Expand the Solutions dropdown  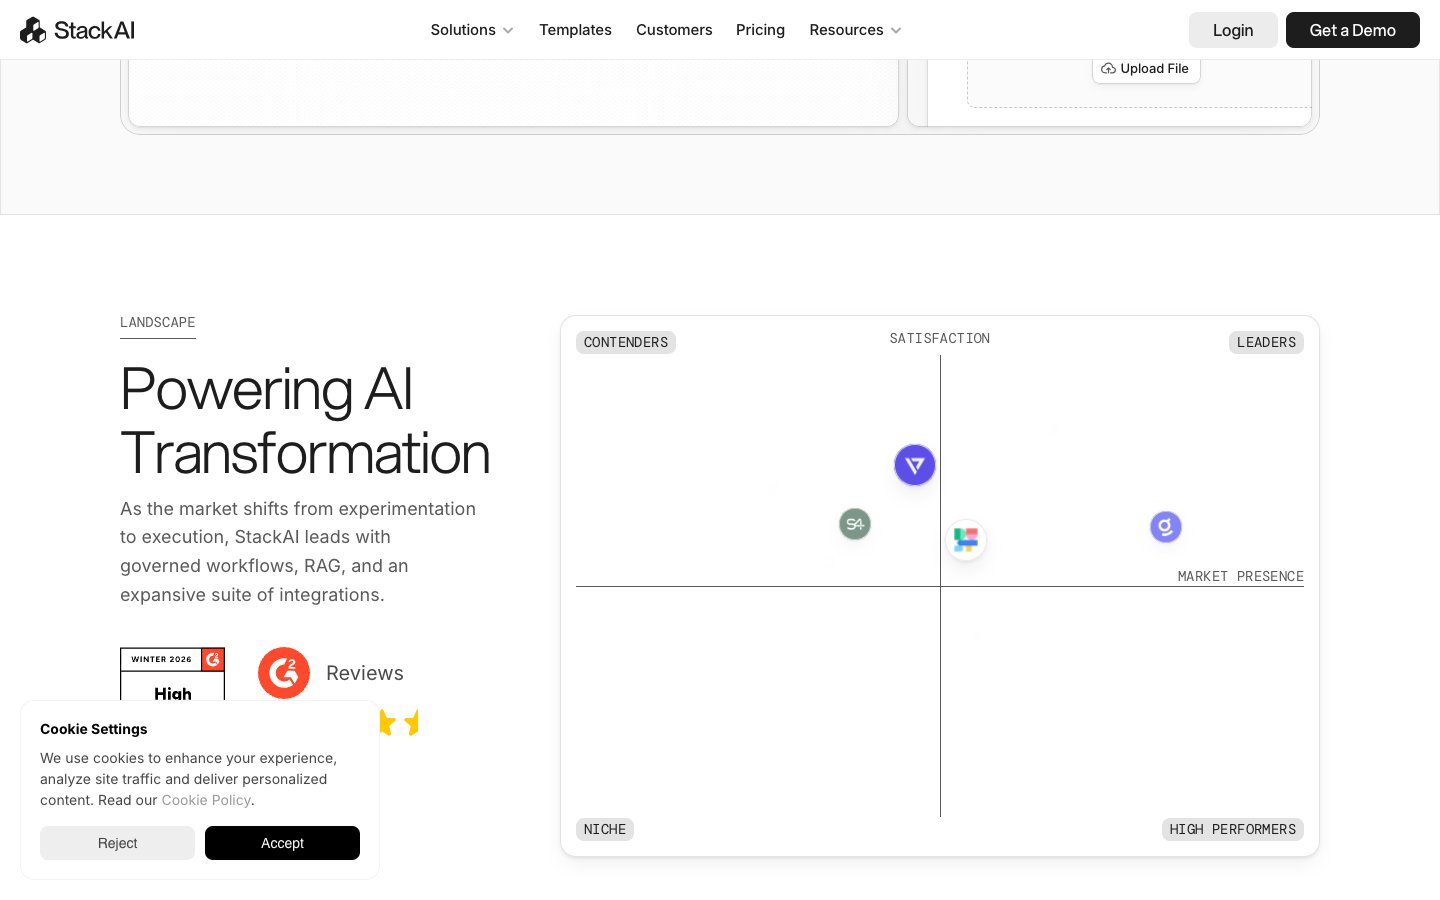coord(472,30)
